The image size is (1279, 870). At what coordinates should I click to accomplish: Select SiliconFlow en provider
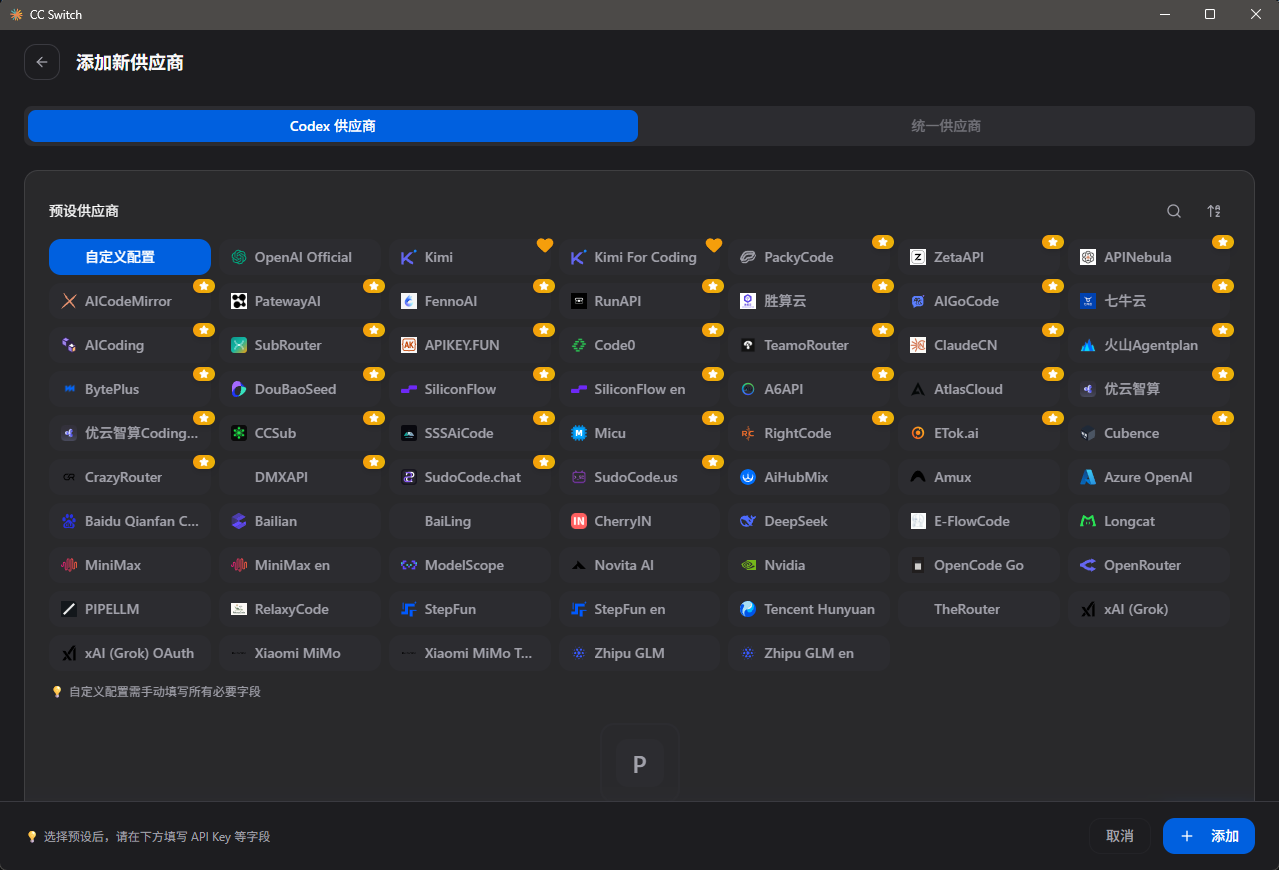click(640, 389)
